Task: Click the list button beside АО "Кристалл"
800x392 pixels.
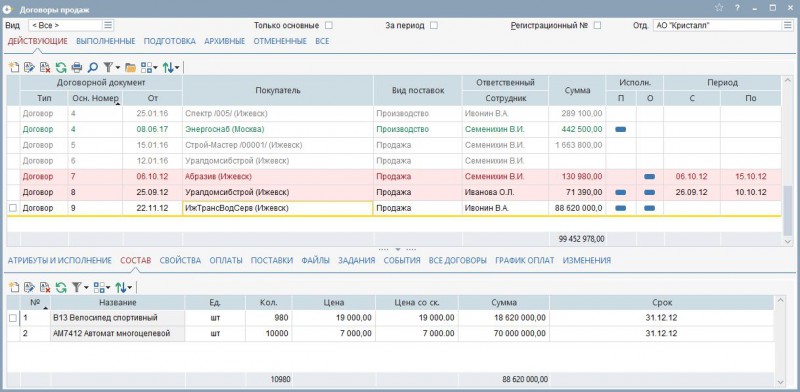Action: tap(787, 25)
